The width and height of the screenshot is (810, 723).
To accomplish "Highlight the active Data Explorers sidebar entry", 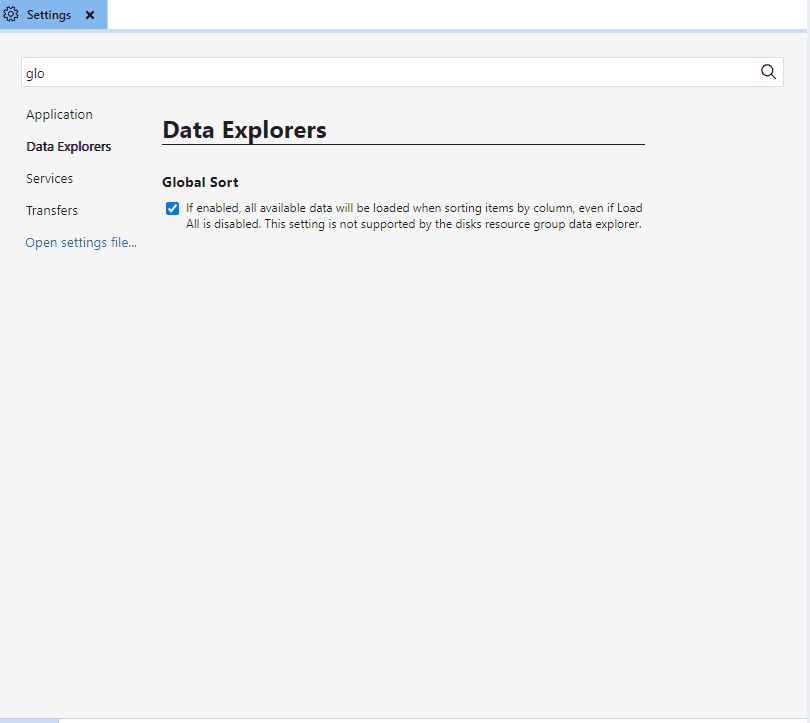I will point(68,146).
